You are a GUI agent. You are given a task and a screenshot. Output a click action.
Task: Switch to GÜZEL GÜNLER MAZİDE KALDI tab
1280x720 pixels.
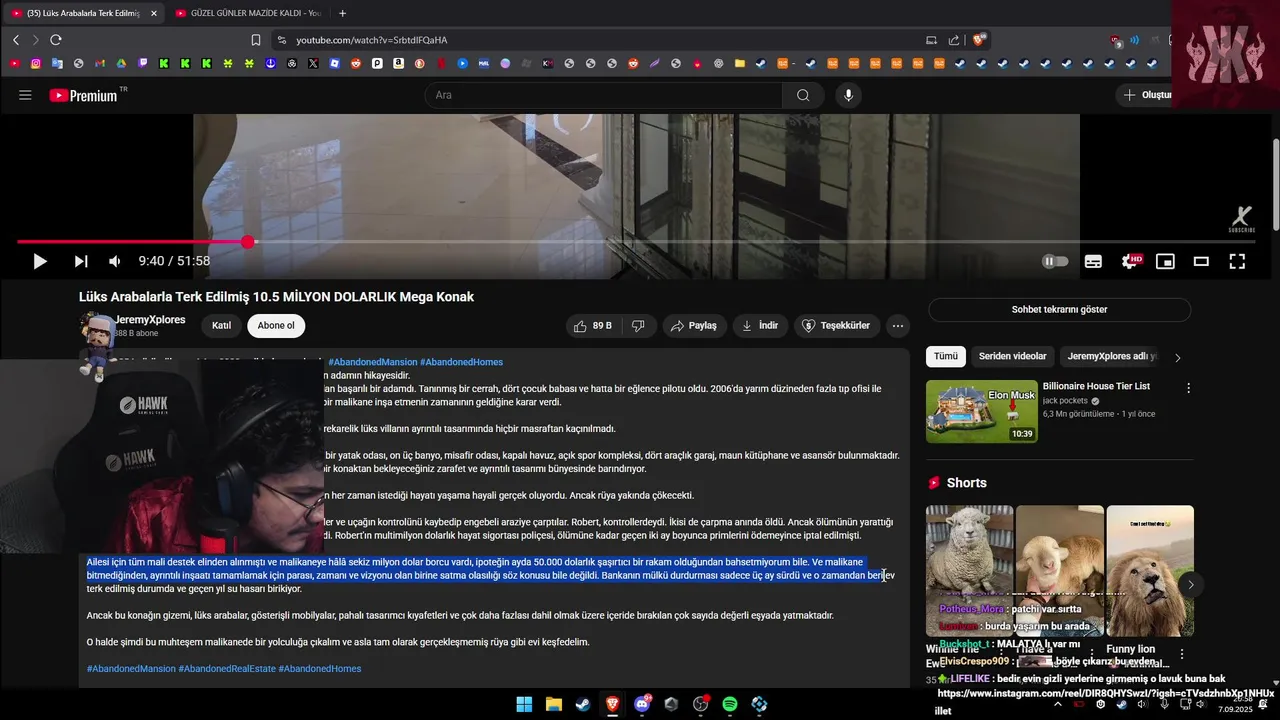tap(247, 13)
